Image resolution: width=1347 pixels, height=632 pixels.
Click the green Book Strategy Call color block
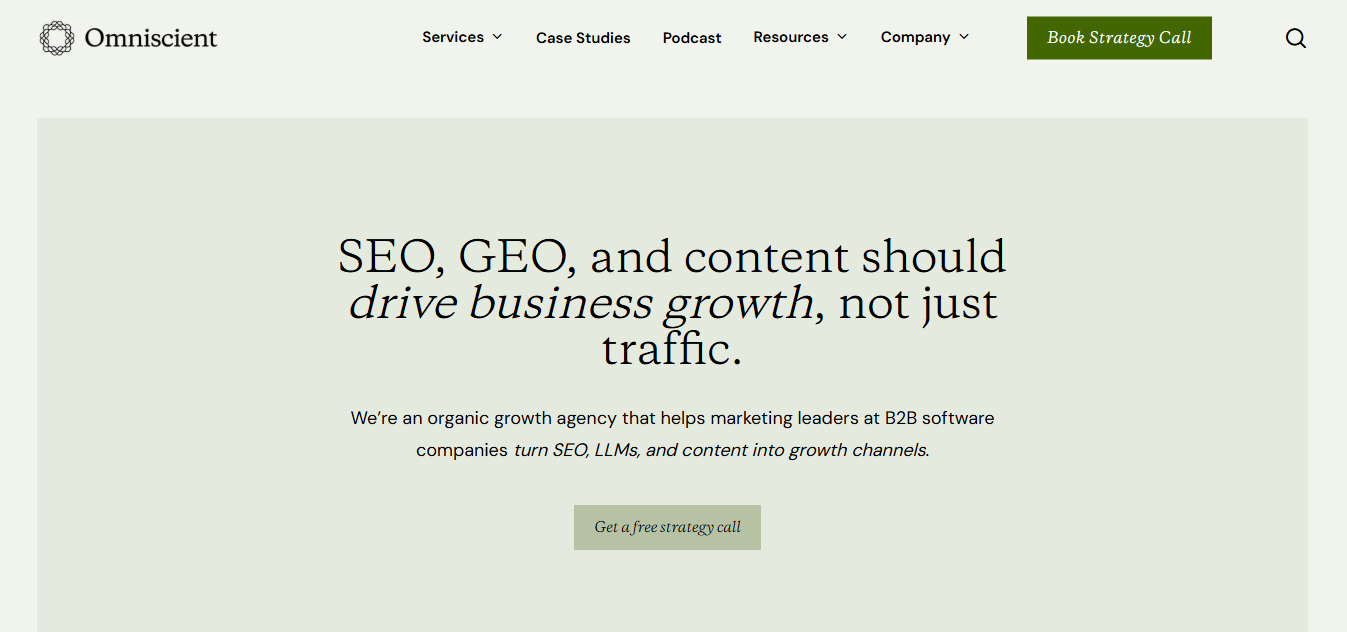1118,37
